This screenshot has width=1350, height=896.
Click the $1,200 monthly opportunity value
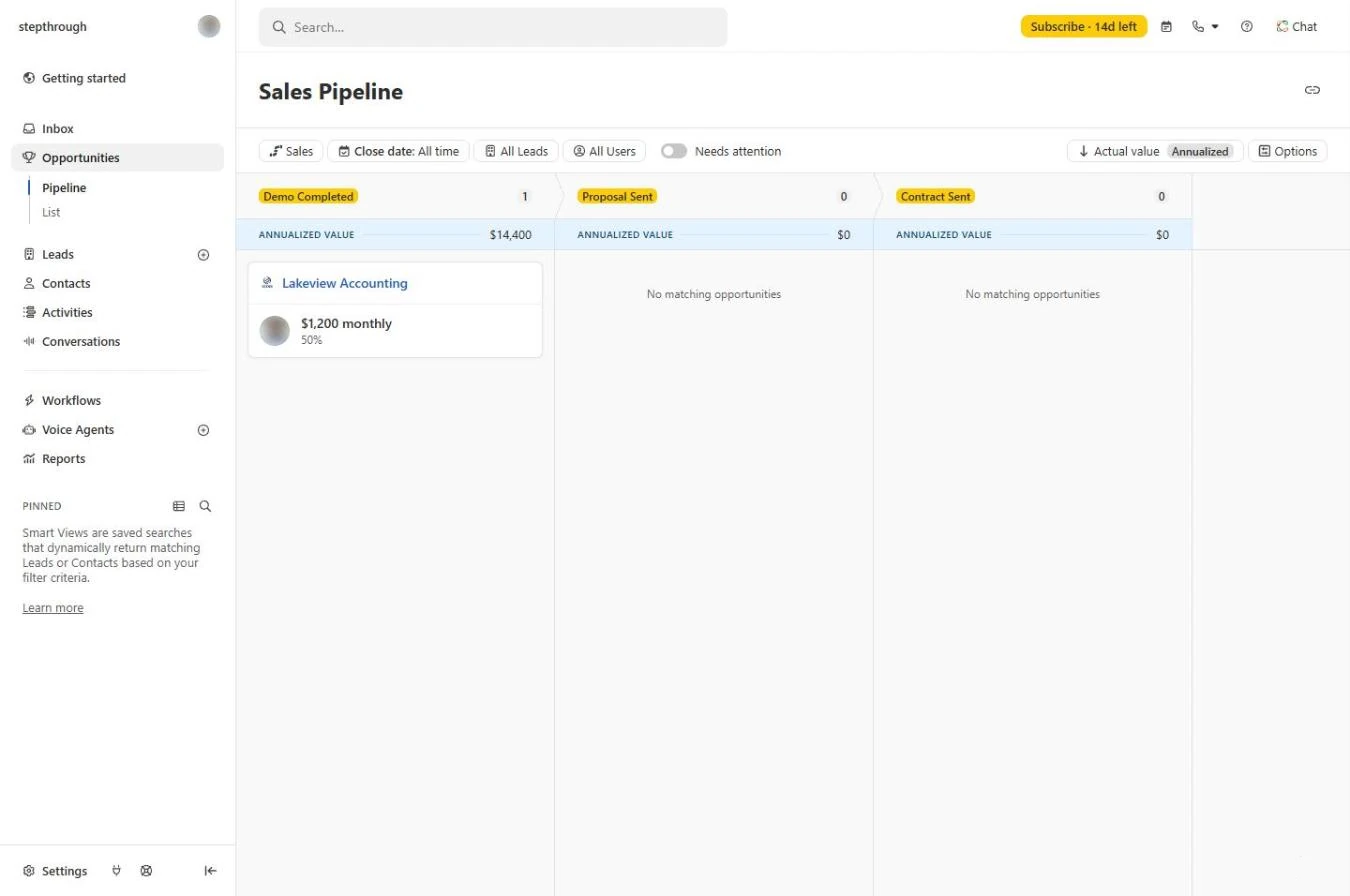(x=346, y=324)
